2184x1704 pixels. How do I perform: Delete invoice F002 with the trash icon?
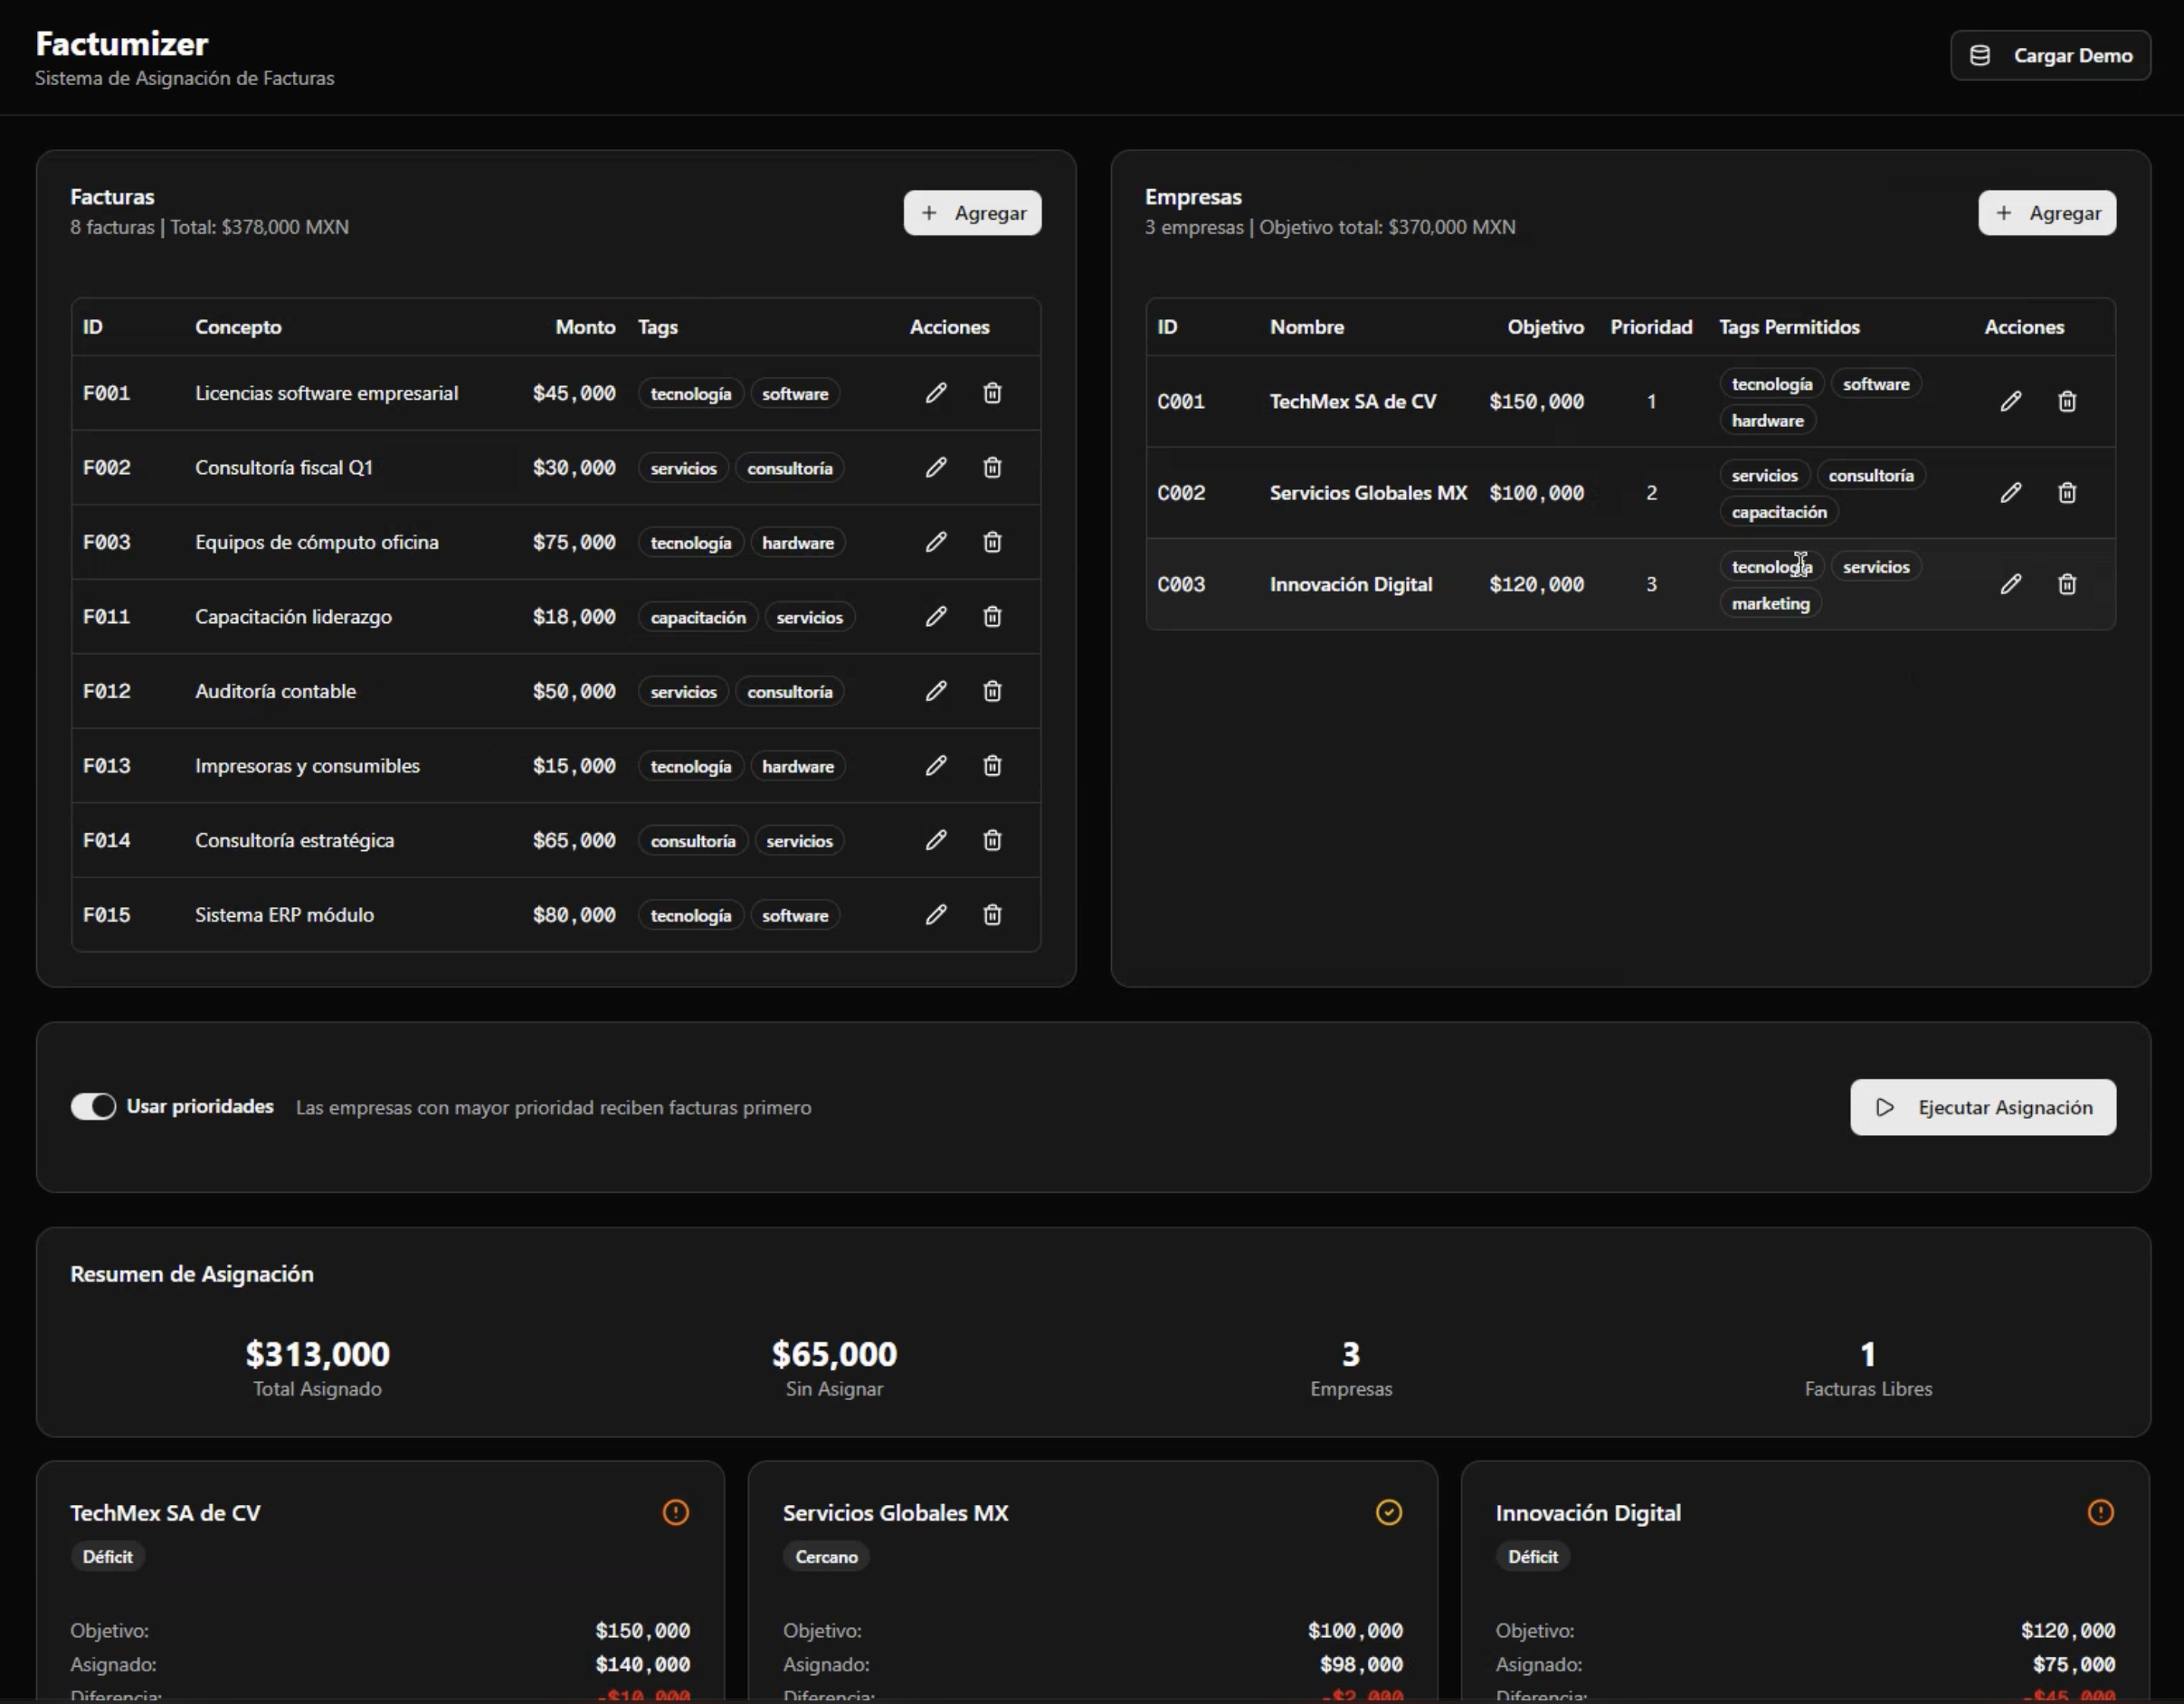click(992, 467)
